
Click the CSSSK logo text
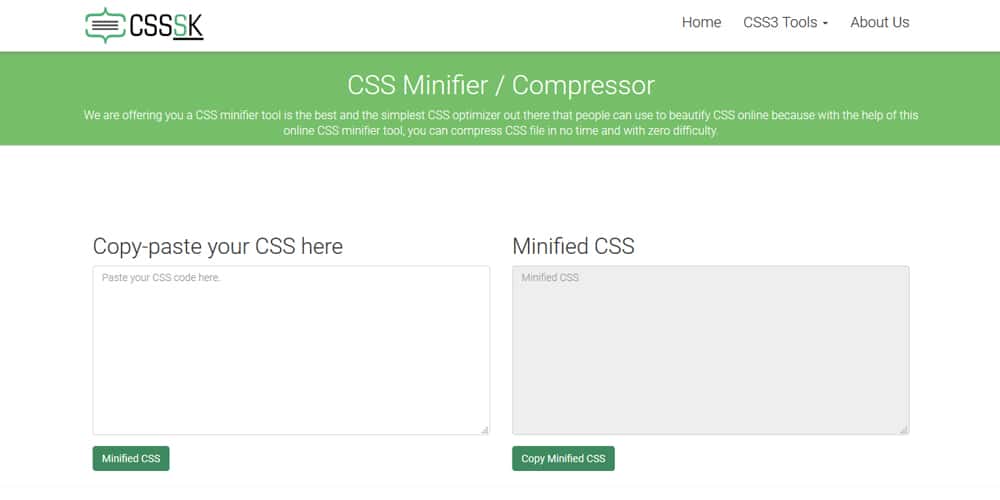pyautogui.click(x=166, y=26)
